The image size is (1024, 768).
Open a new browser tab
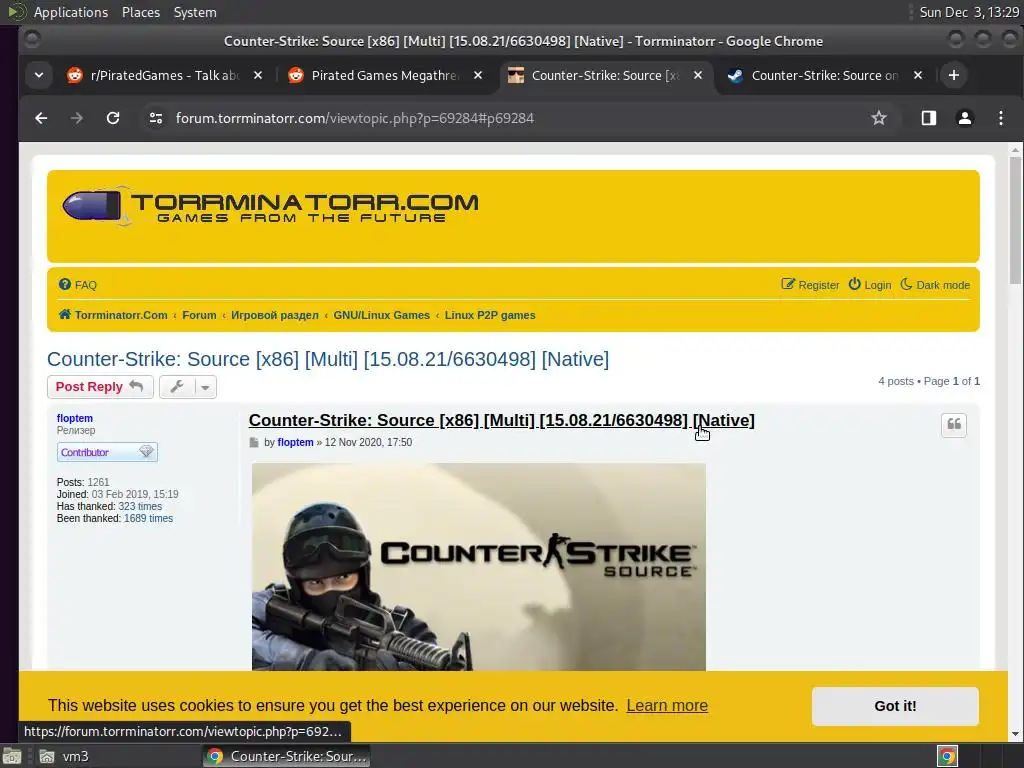[953, 75]
